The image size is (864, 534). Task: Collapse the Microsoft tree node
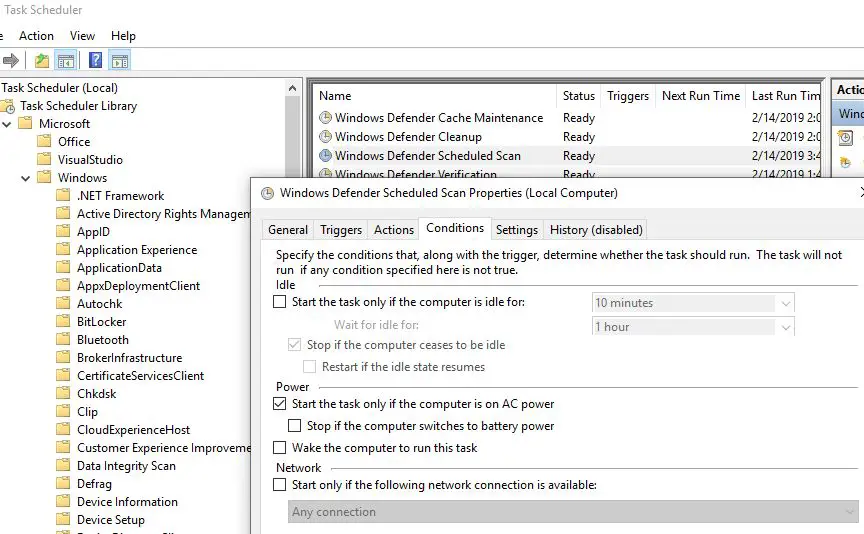pos(7,125)
